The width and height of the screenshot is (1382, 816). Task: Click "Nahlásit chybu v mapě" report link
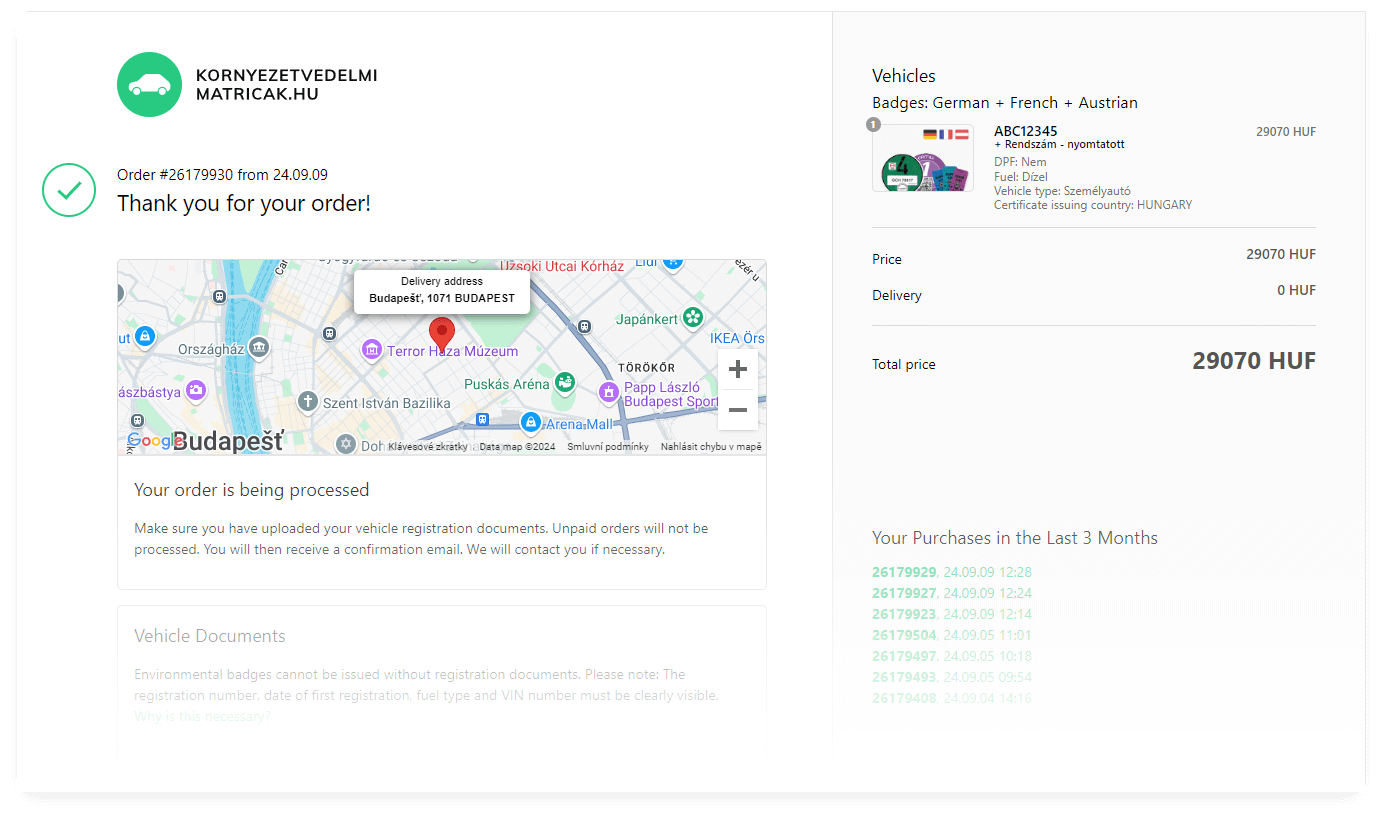(x=711, y=447)
